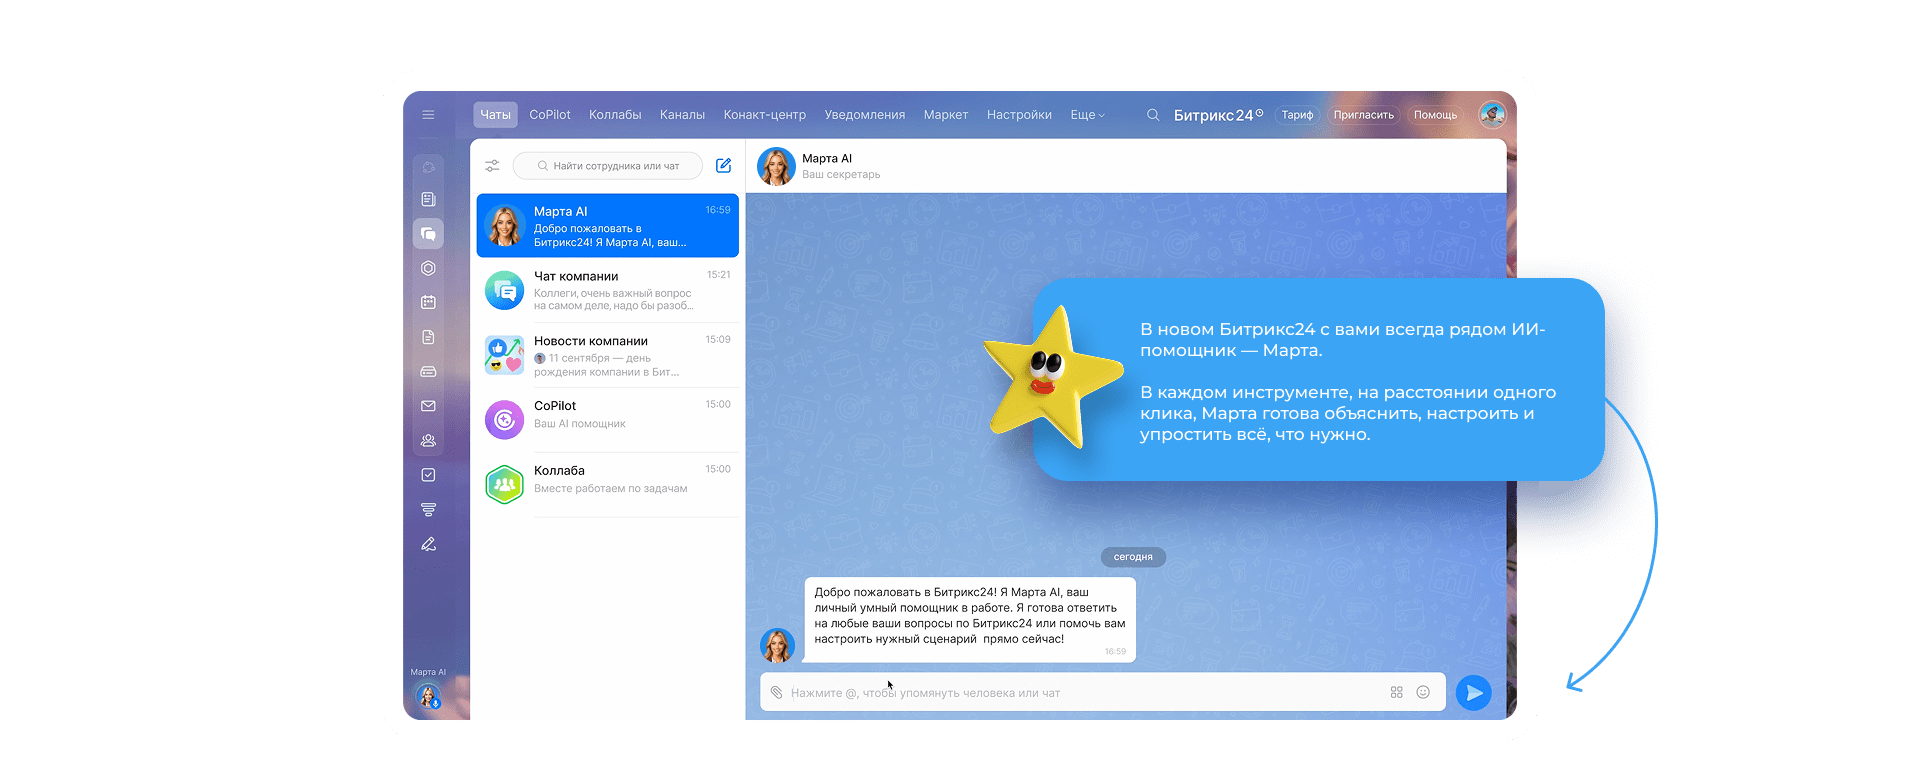Open the Documents icon in the left sidebar
This screenshot has height=762, width=1920.
point(428,337)
